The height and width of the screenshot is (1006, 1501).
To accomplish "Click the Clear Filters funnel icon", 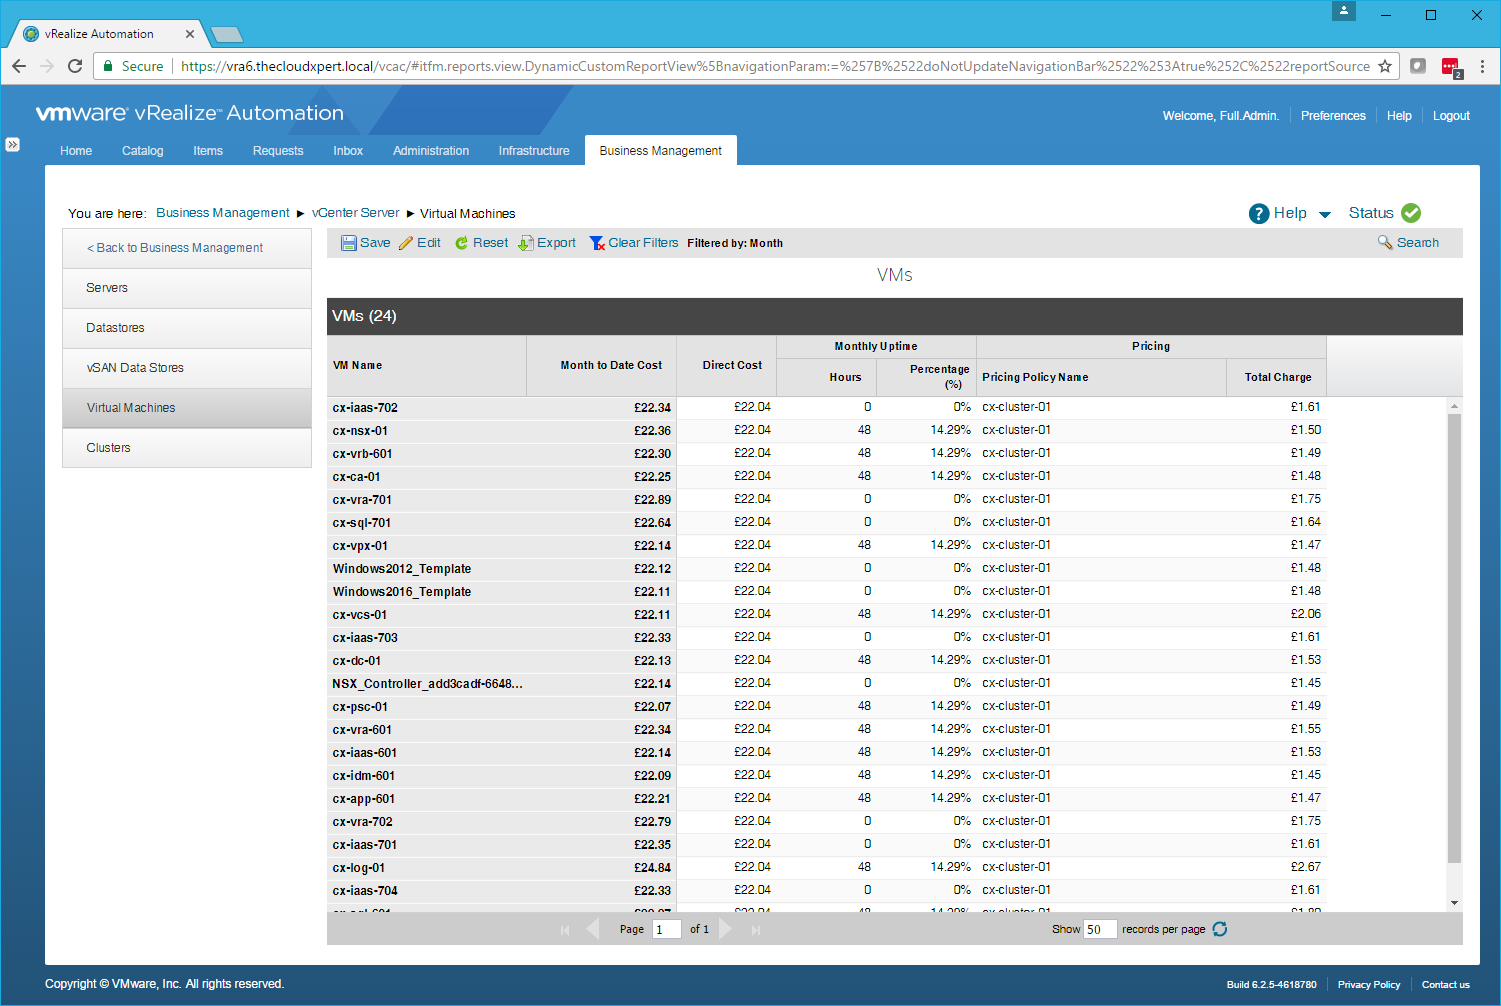I will point(597,243).
